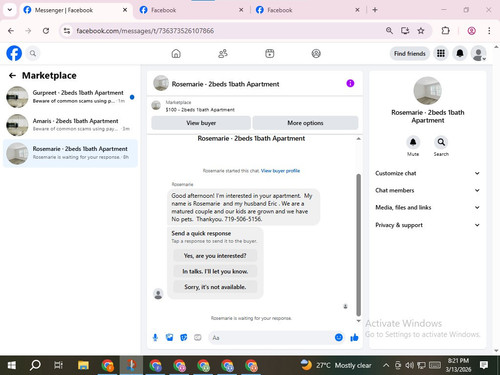Expand the Privacy & support section

point(428,225)
